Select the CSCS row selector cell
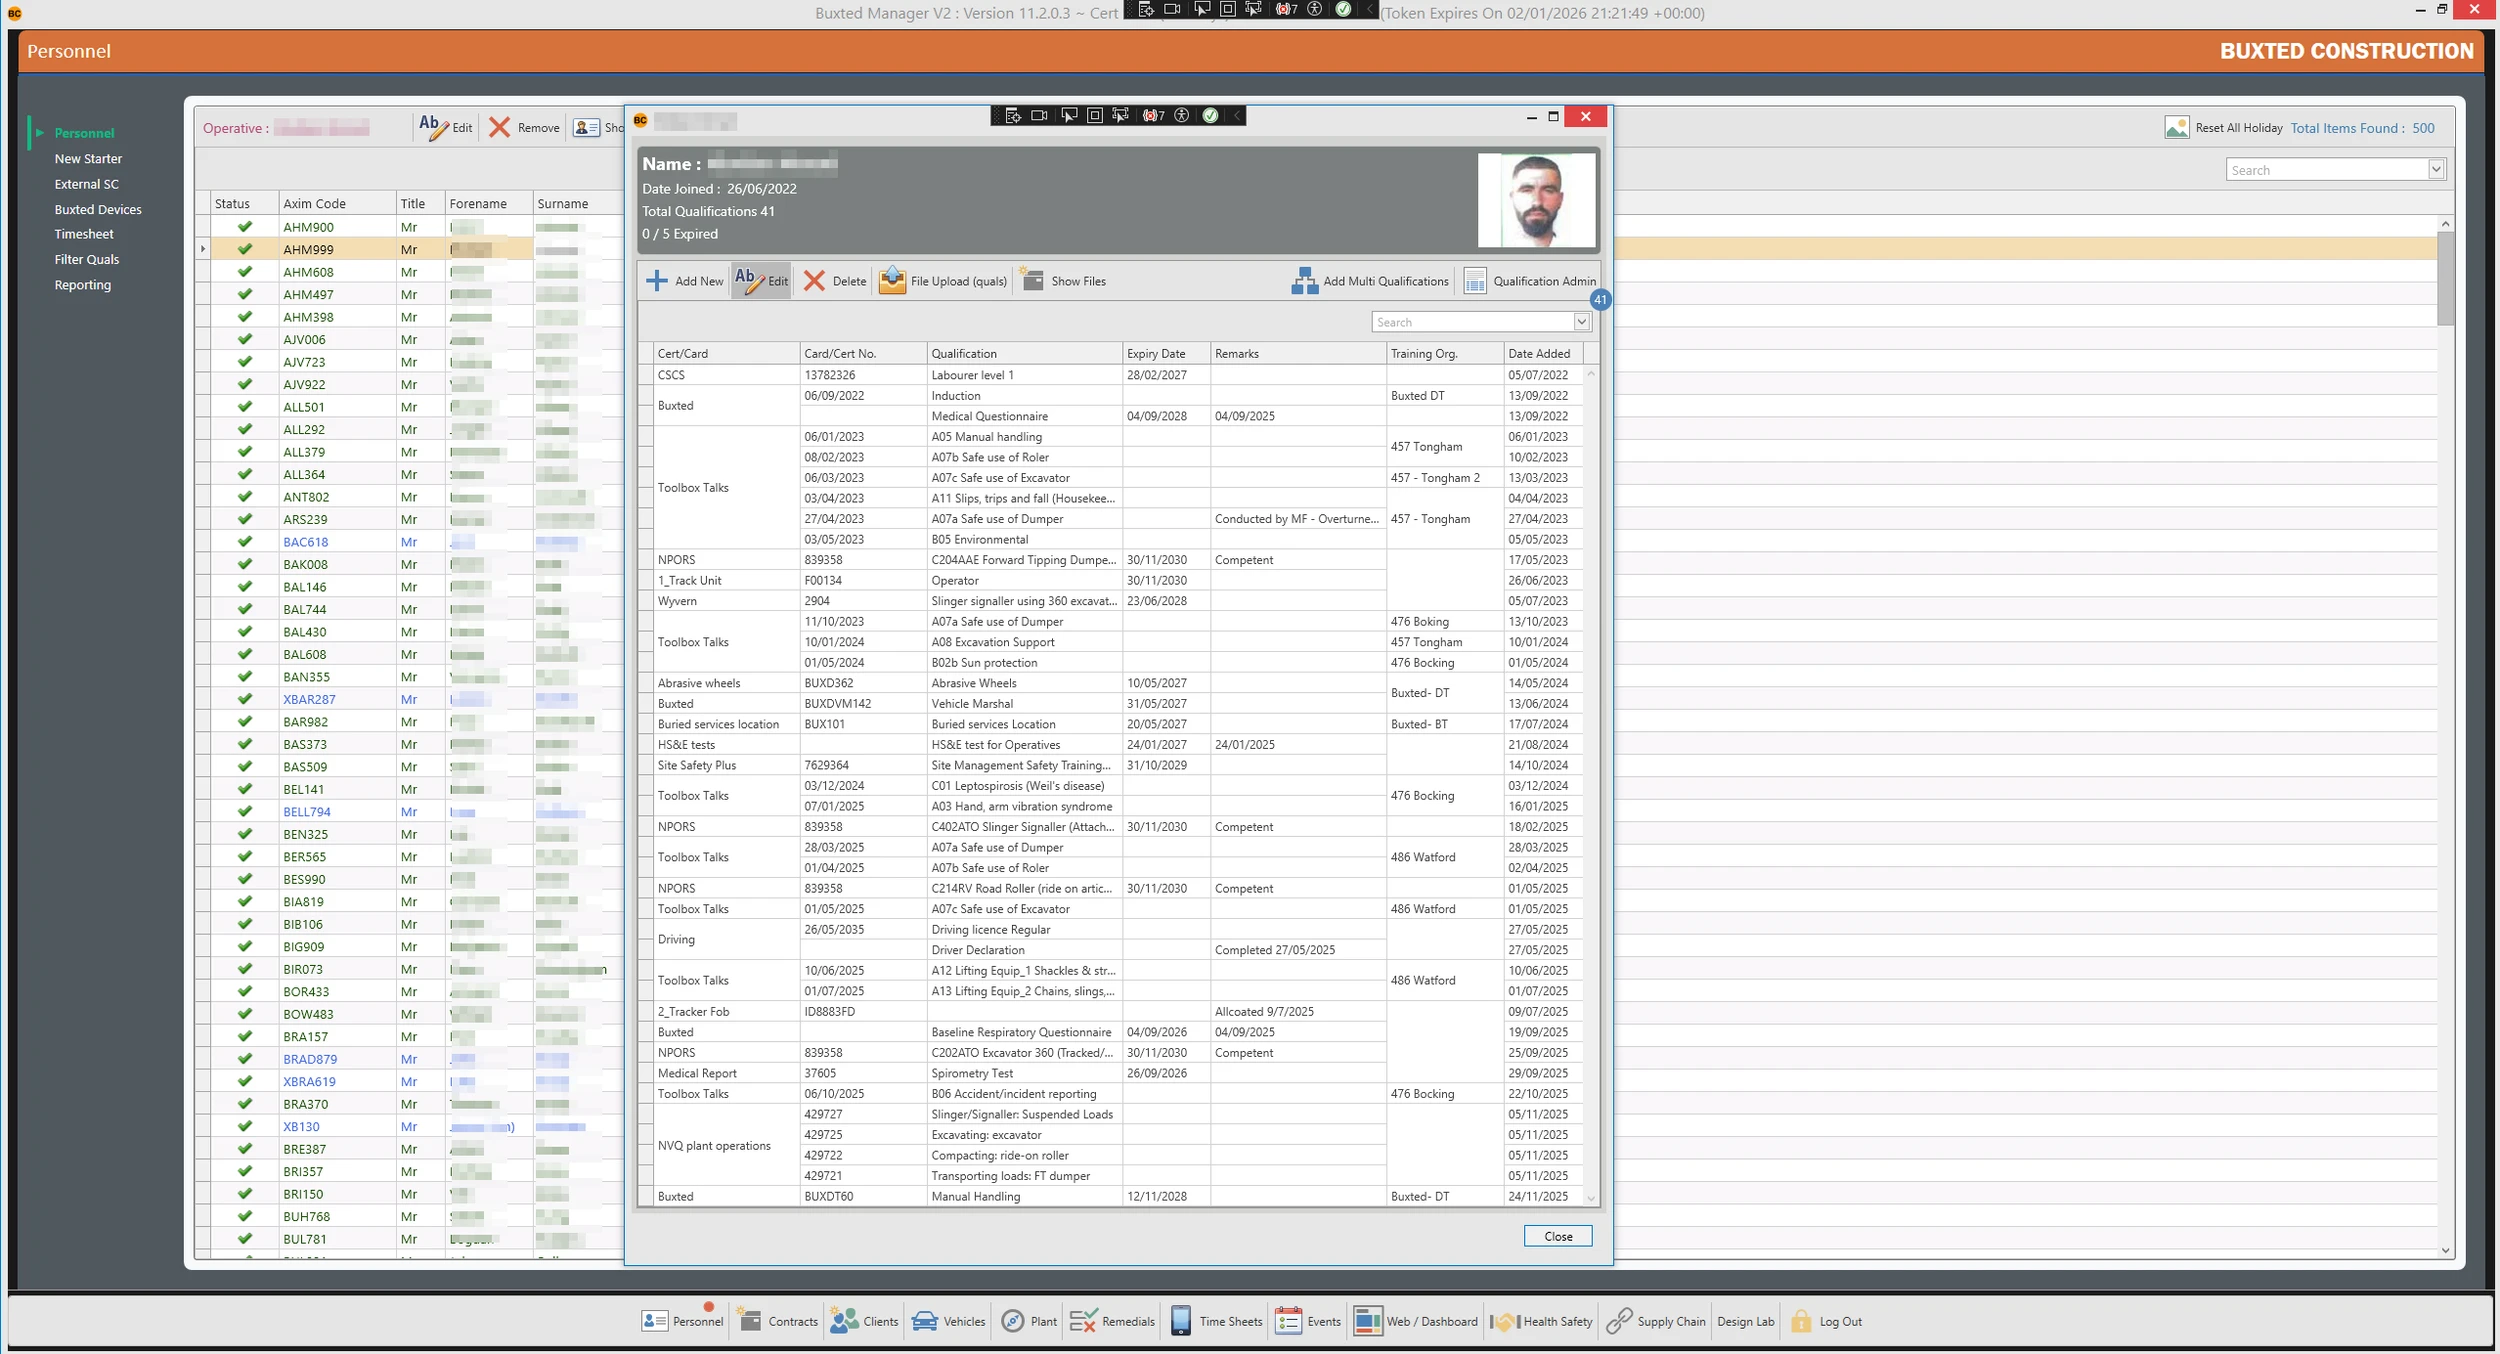The width and height of the screenshot is (2500, 1354). coord(646,375)
